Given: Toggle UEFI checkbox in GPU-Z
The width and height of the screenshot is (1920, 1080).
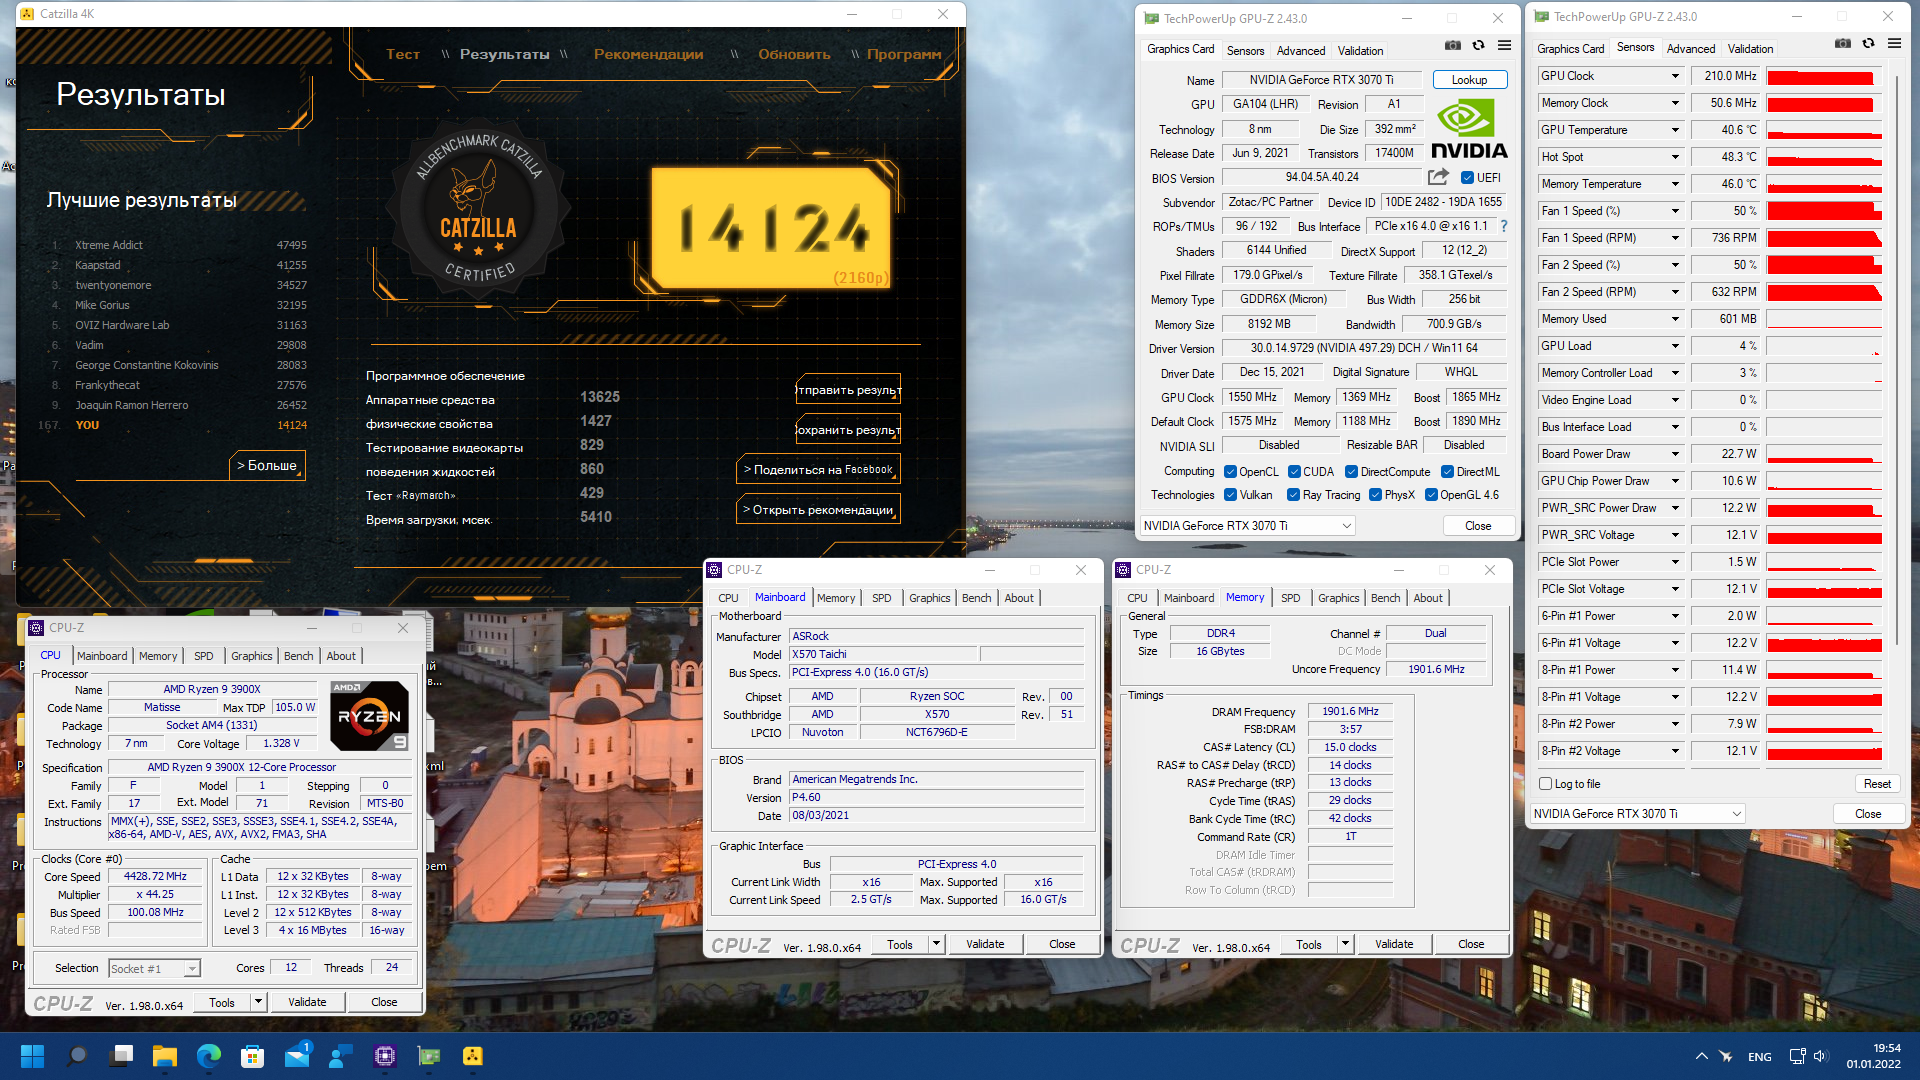Looking at the screenshot, I should [x=1467, y=178].
